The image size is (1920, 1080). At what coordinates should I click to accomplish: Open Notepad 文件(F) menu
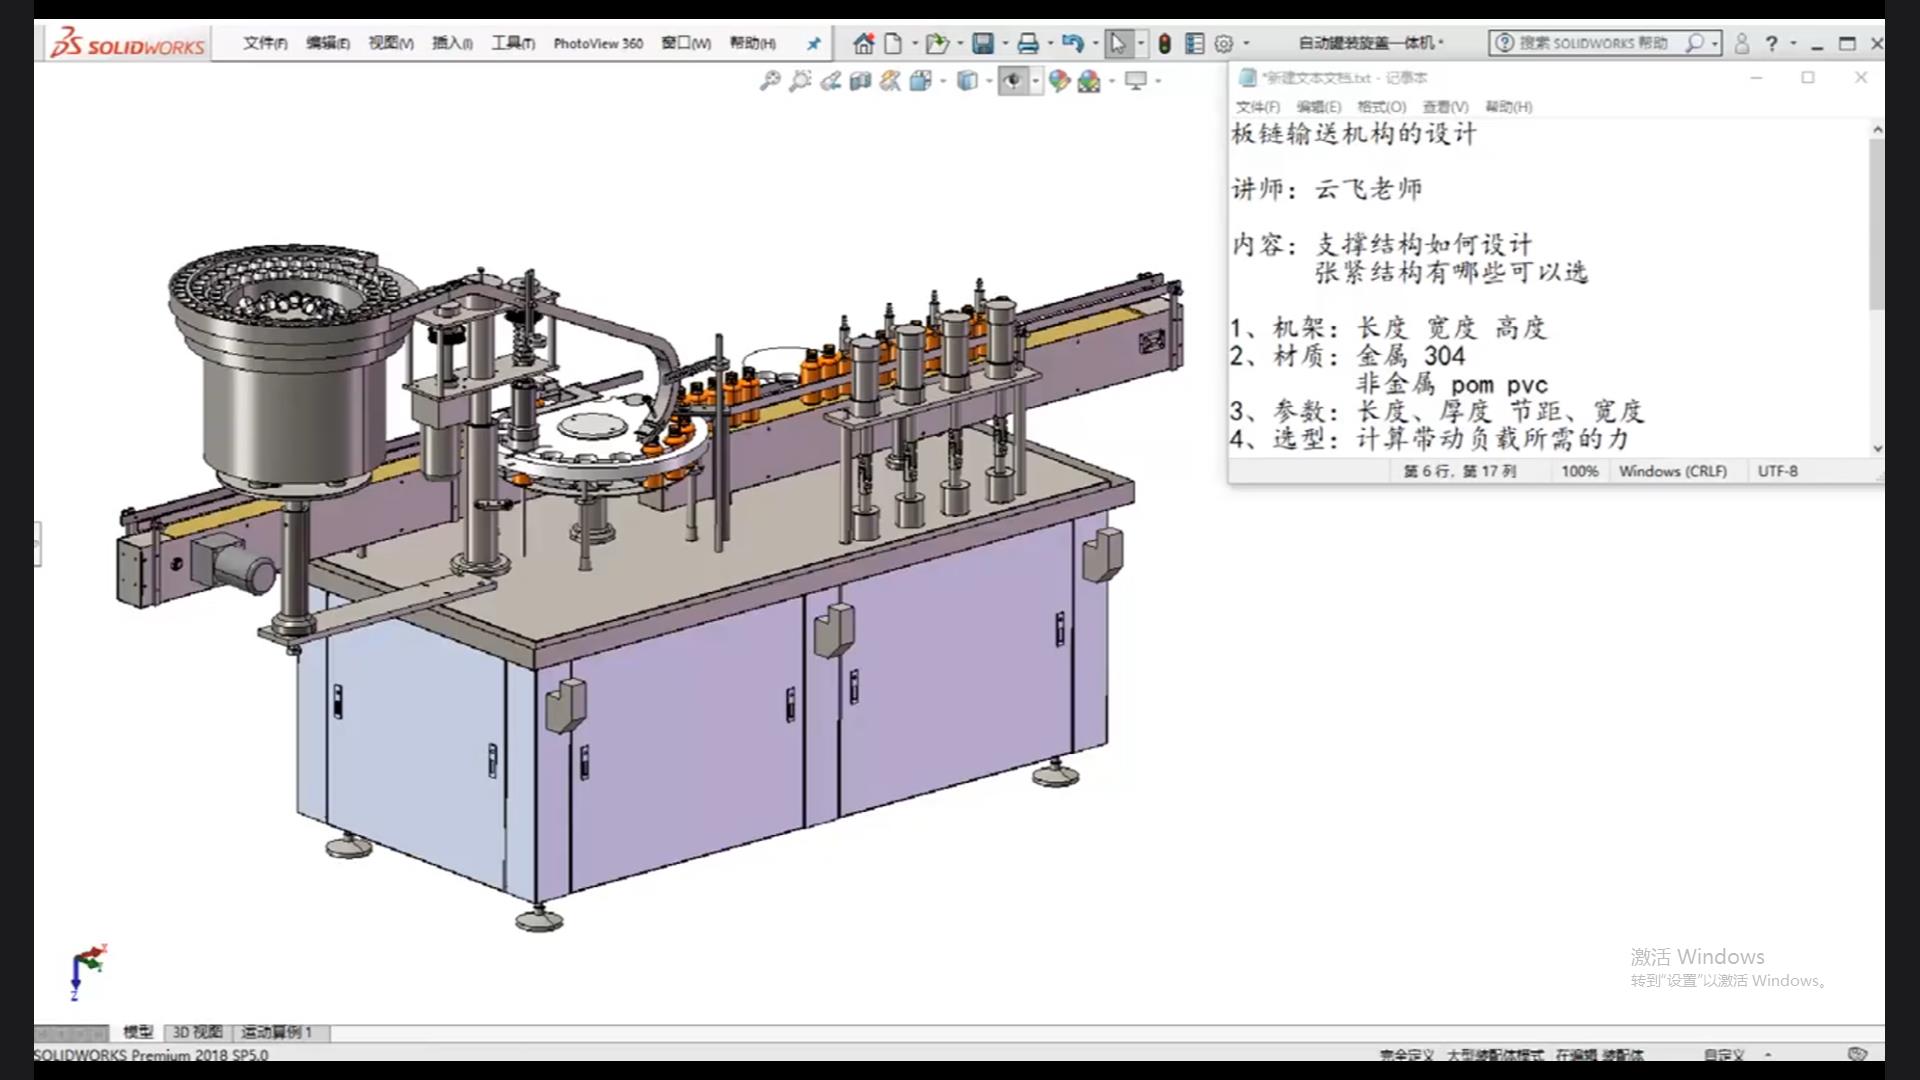[x=1257, y=107]
